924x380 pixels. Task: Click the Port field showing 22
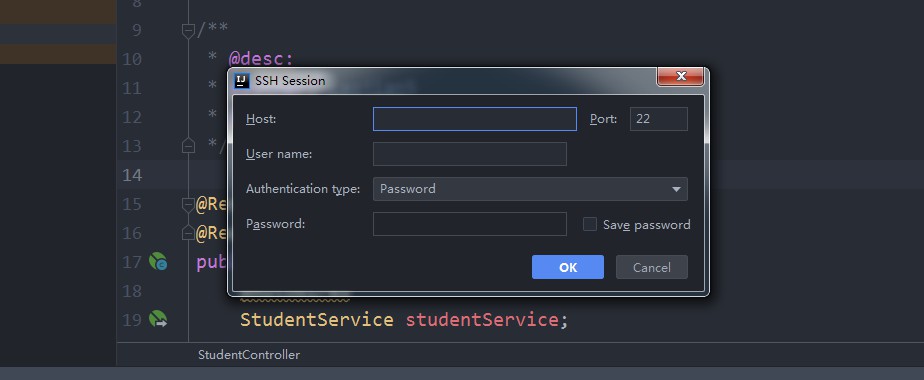tap(659, 119)
